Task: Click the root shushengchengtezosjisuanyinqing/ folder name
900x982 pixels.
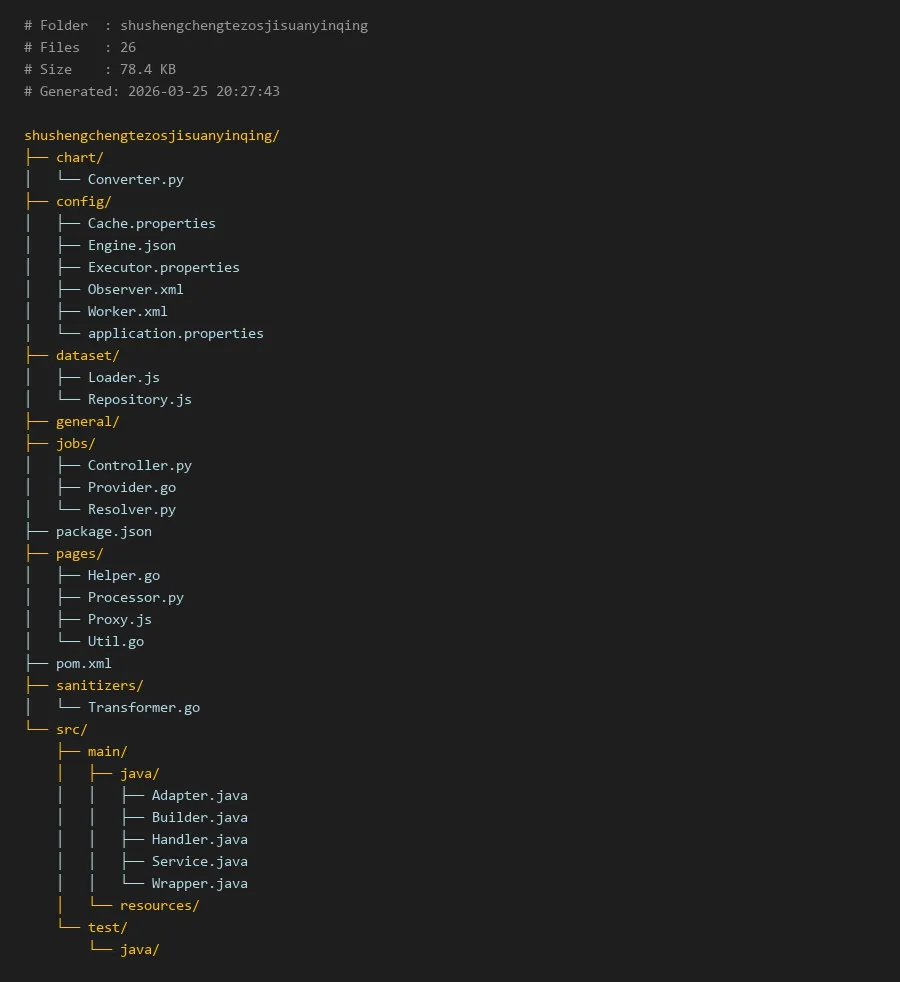Action: point(151,135)
